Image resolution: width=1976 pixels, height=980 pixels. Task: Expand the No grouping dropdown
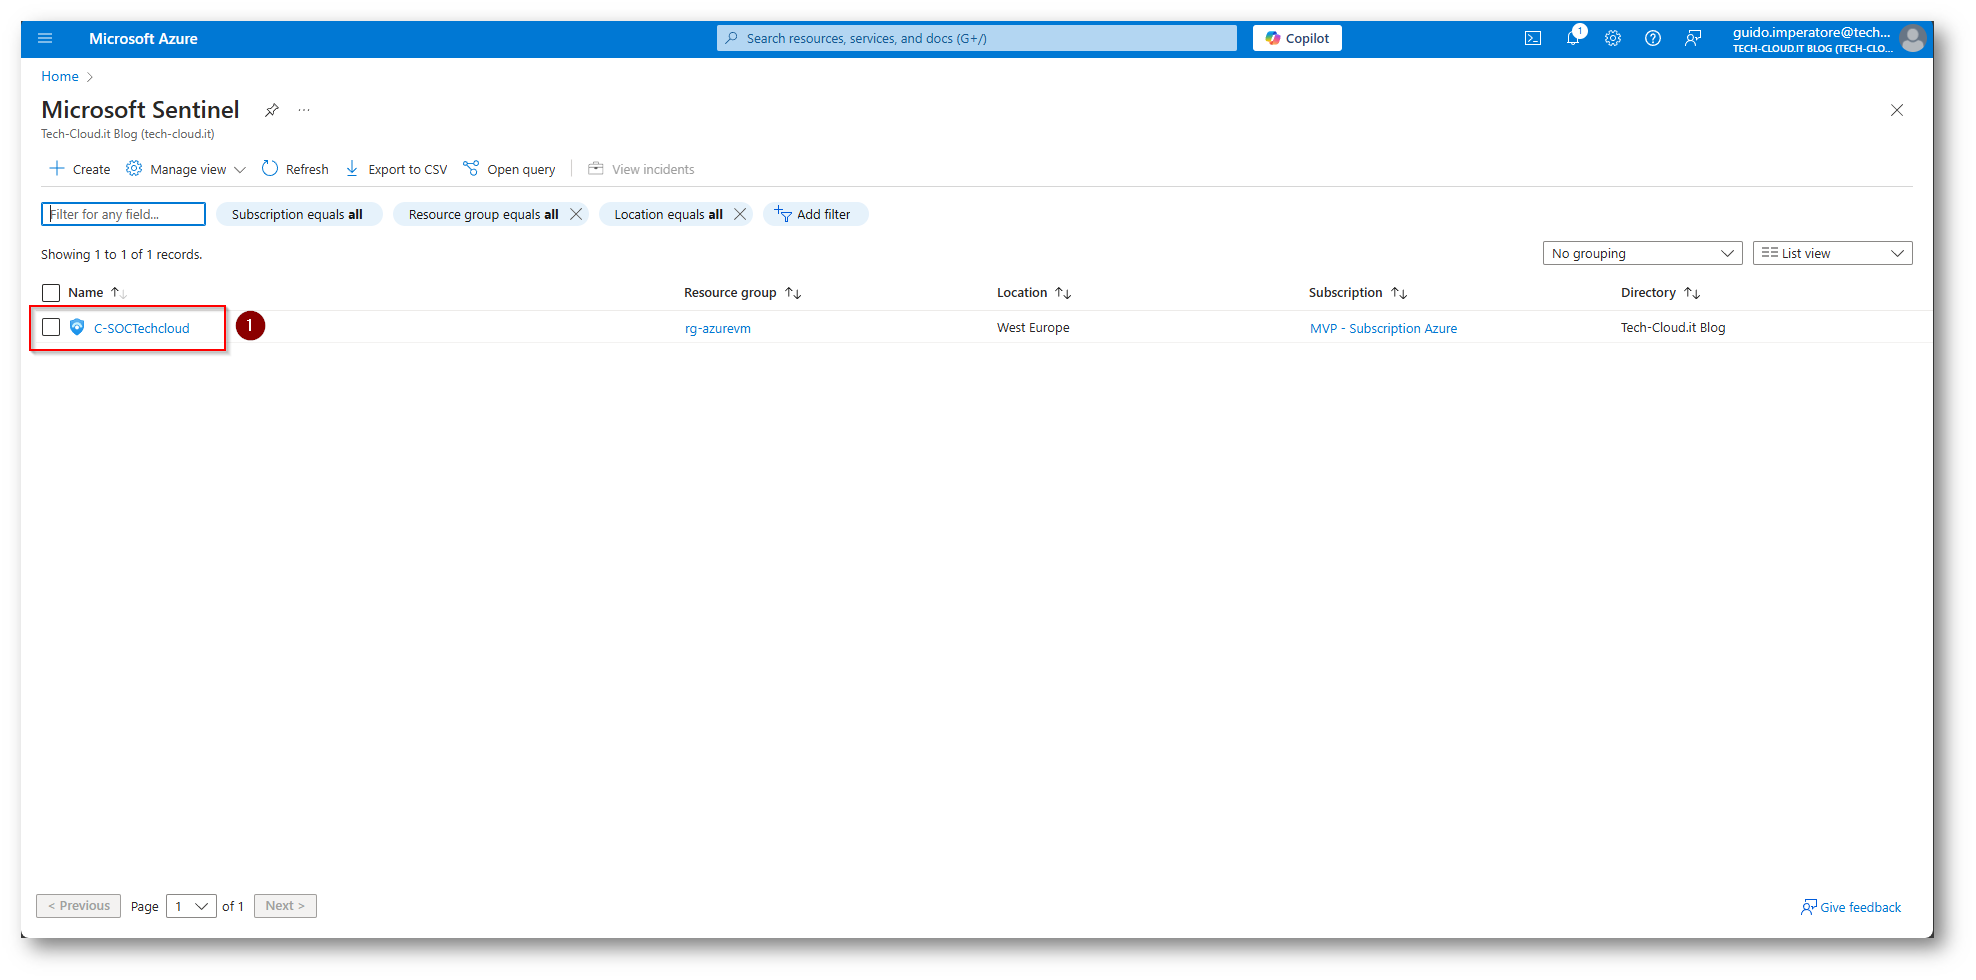[x=1642, y=254]
